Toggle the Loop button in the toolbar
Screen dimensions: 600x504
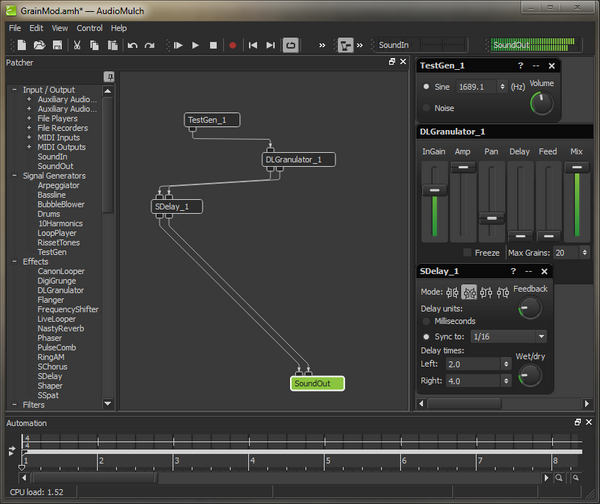(291, 45)
